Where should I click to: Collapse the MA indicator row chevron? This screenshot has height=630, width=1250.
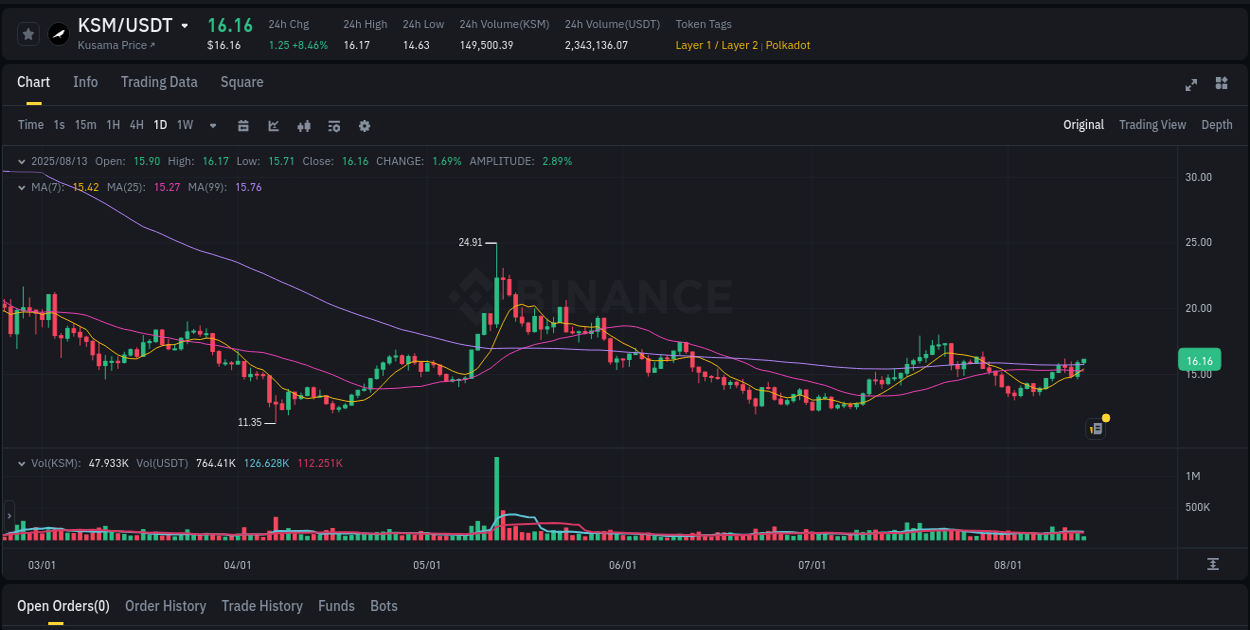click(x=21, y=187)
